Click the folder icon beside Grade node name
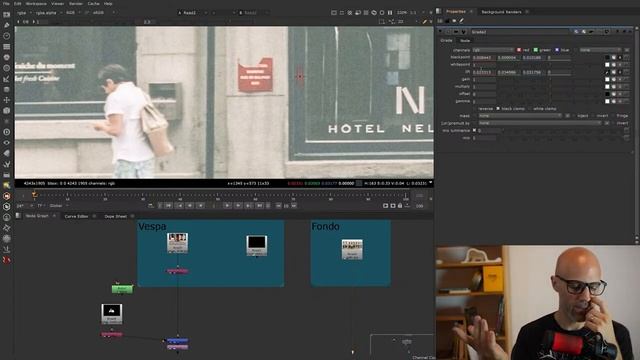640x360 pixels. (x=456, y=31)
